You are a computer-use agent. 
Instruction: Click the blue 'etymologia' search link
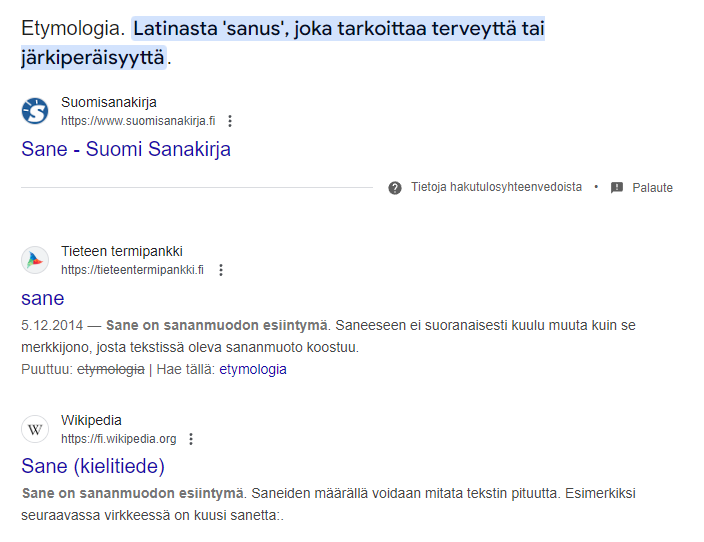pyautogui.click(x=253, y=369)
